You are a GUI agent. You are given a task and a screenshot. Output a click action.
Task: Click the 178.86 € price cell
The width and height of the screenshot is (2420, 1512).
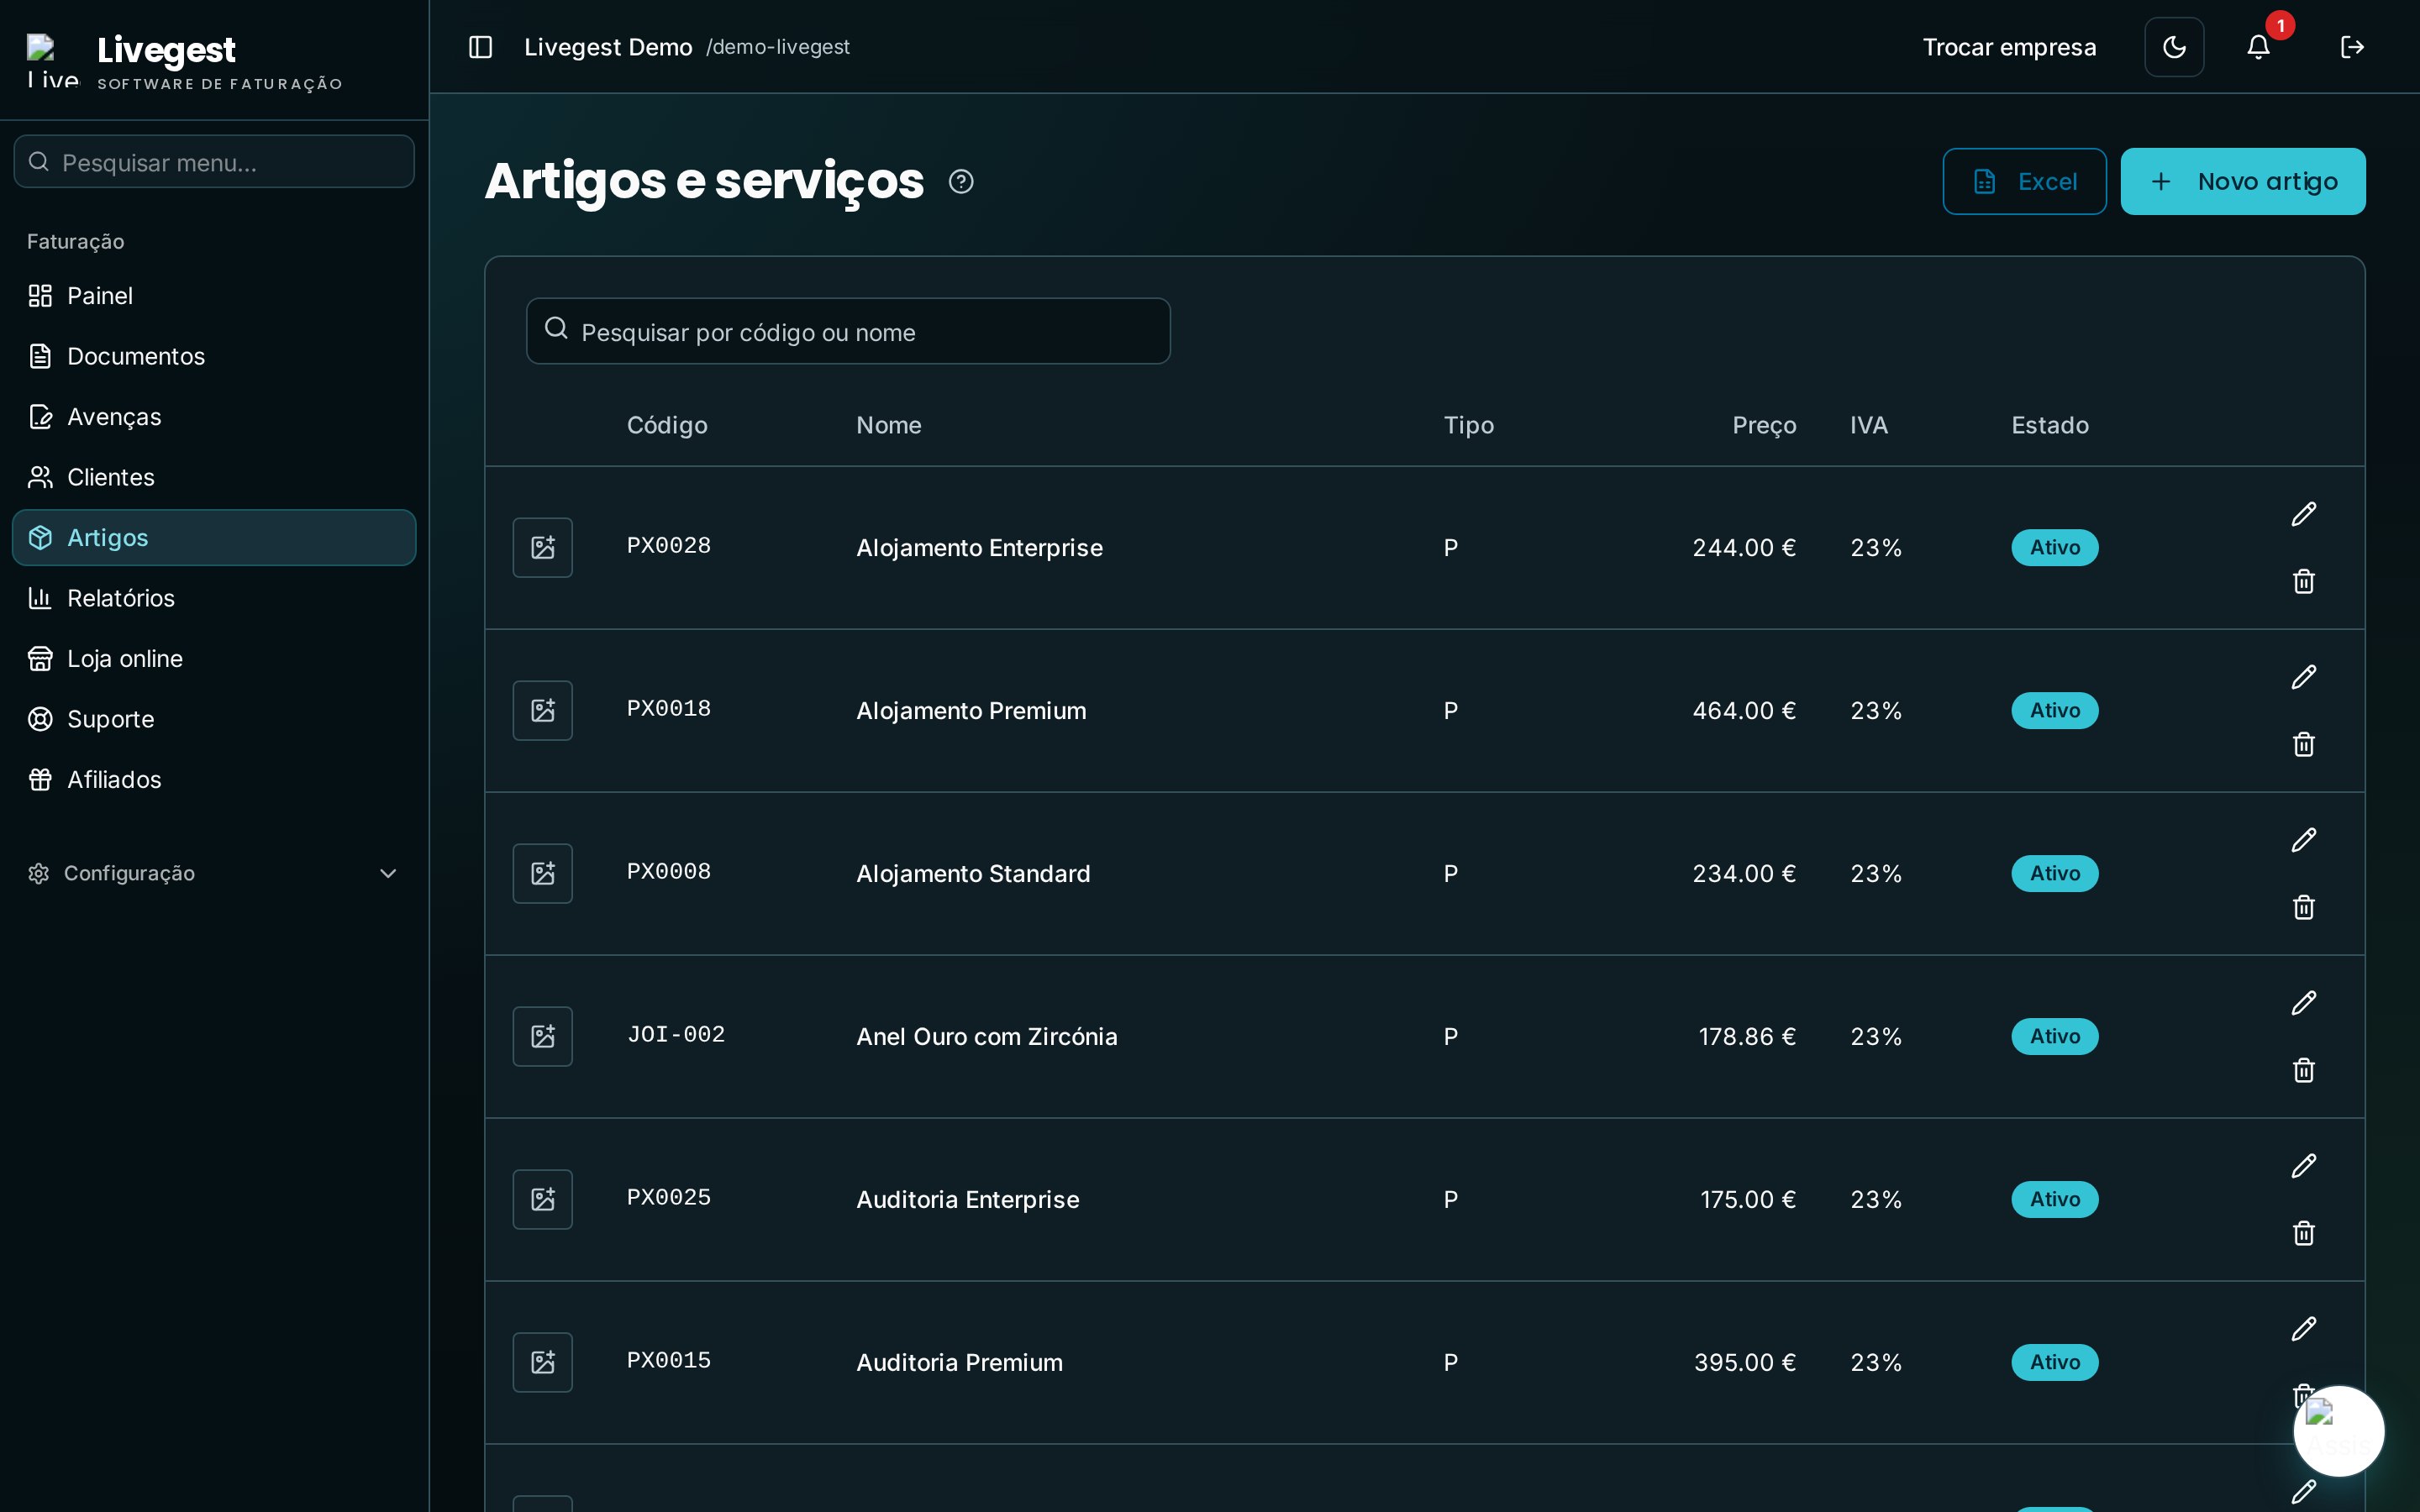[1747, 1036]
